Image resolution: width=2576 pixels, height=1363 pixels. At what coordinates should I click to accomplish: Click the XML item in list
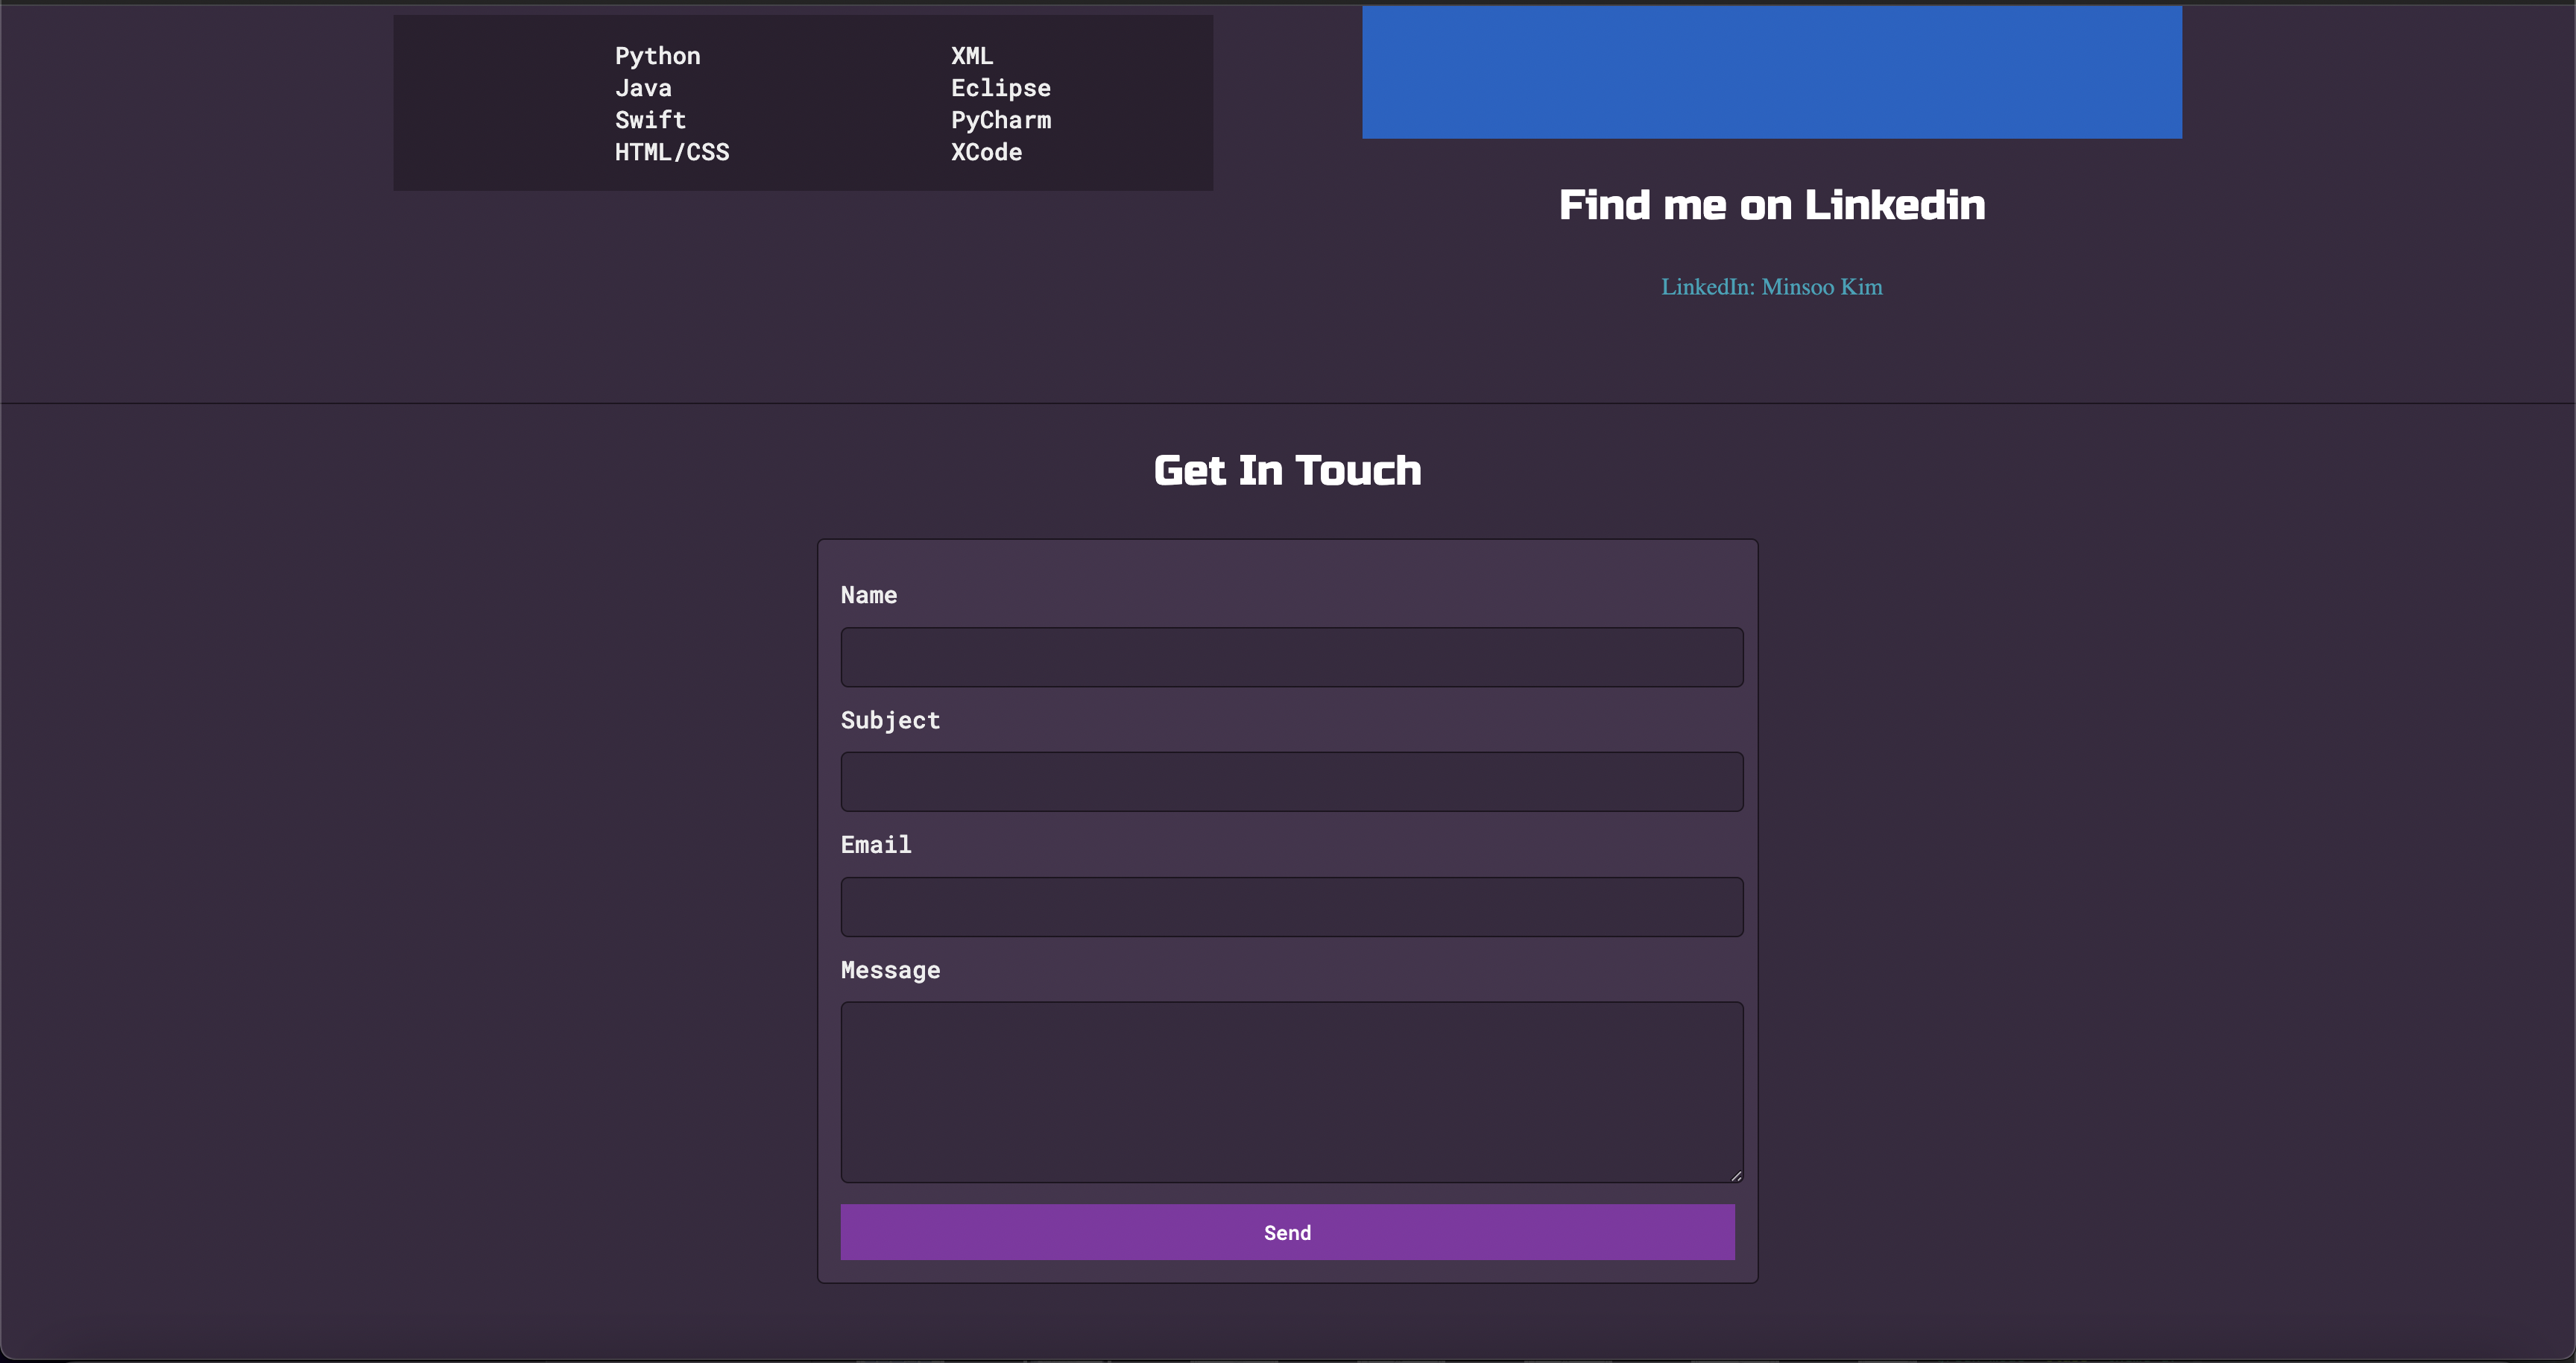pos(971,56)
